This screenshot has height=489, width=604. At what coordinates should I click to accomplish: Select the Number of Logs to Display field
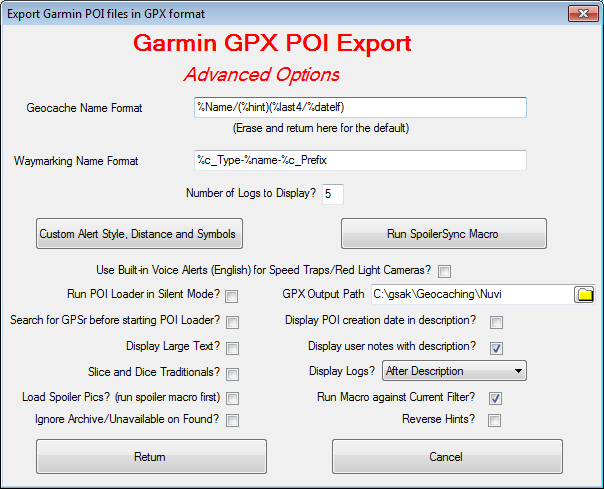[333, 194]
